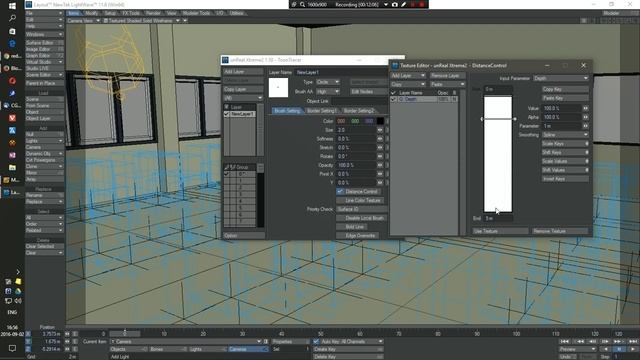Open the Current Item Camera dropdown

click(185, 342)
